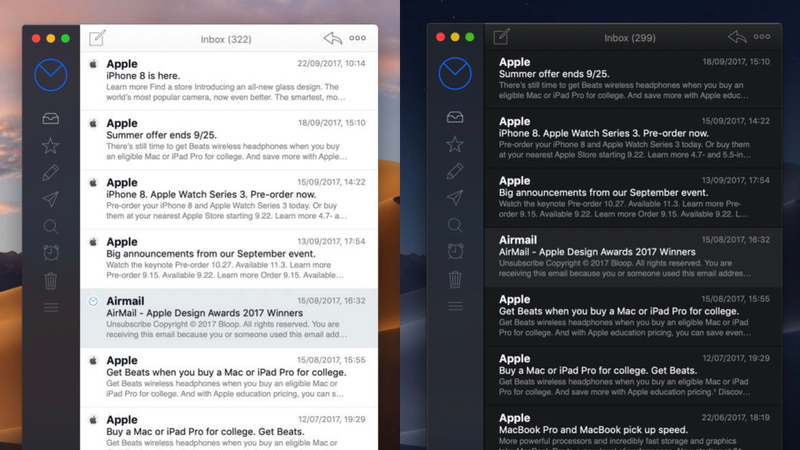Image resolution: width=800 pixels, height=450 pixels.
Task: Click the hamburger menu in the light sidebar
Action: [x=51, y=308]
